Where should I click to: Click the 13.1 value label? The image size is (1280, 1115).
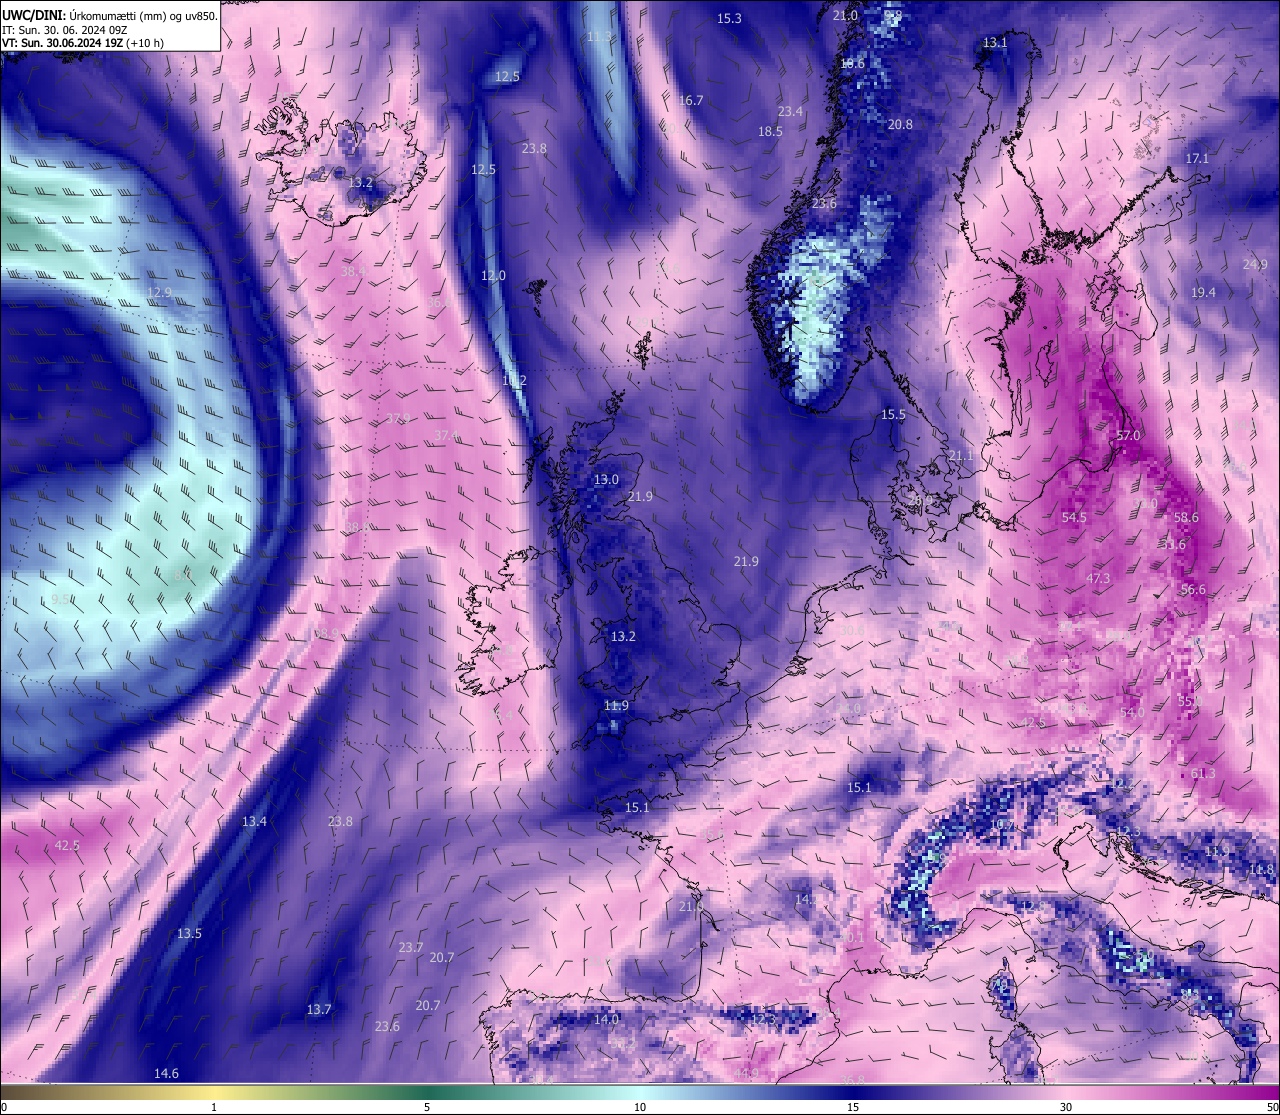coord(995,43)
